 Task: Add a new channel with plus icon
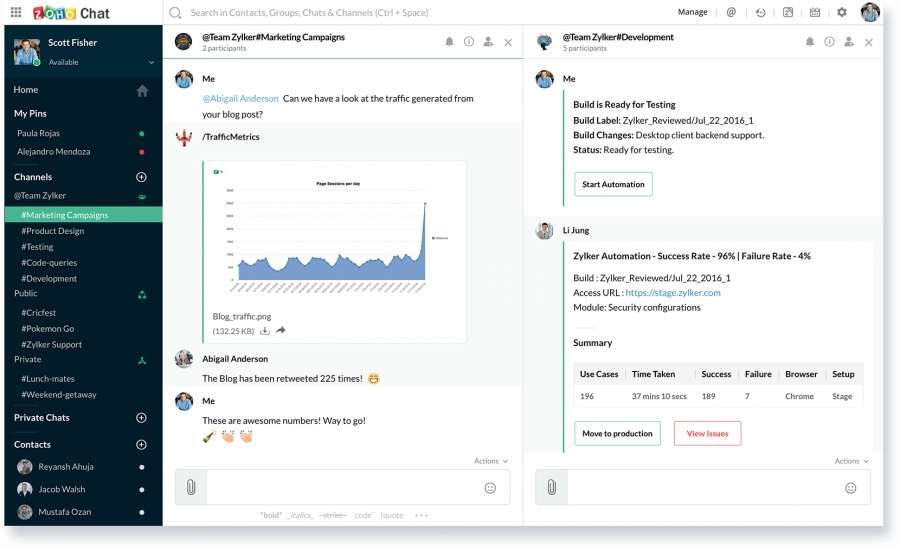141,177
